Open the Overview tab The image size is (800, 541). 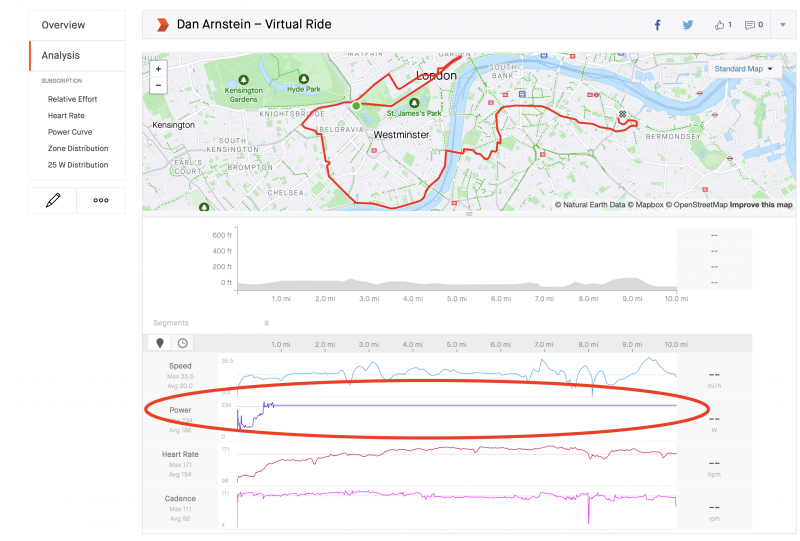[x=63, y=25]
